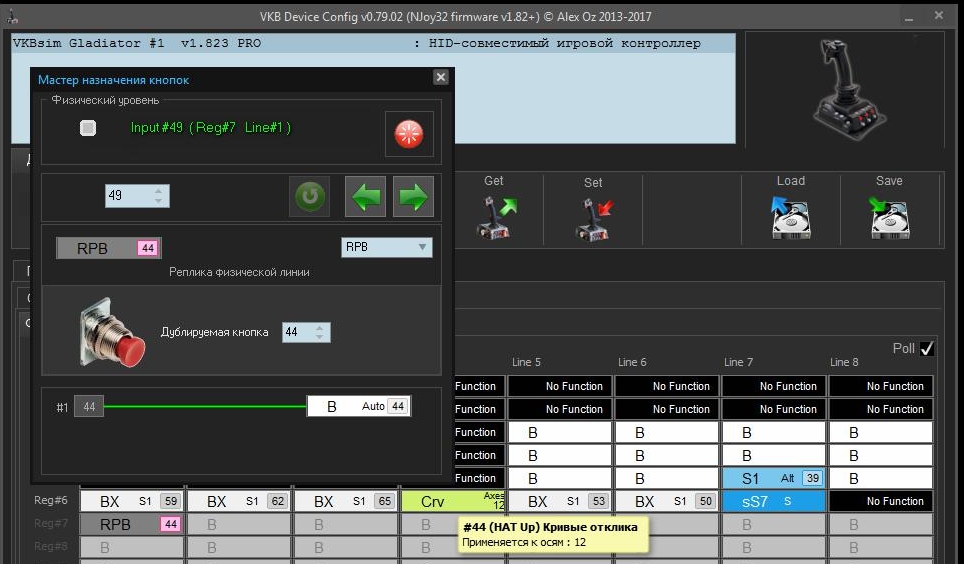Click the Gladiator joystick picture
This screenshot has height=564, width=964.
tap(850, 90)
